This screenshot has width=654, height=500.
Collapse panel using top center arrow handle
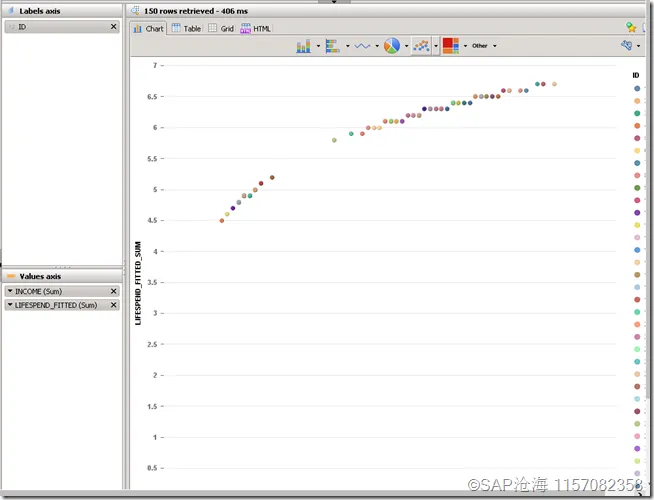pyautogui.click(x=334, y=2)
